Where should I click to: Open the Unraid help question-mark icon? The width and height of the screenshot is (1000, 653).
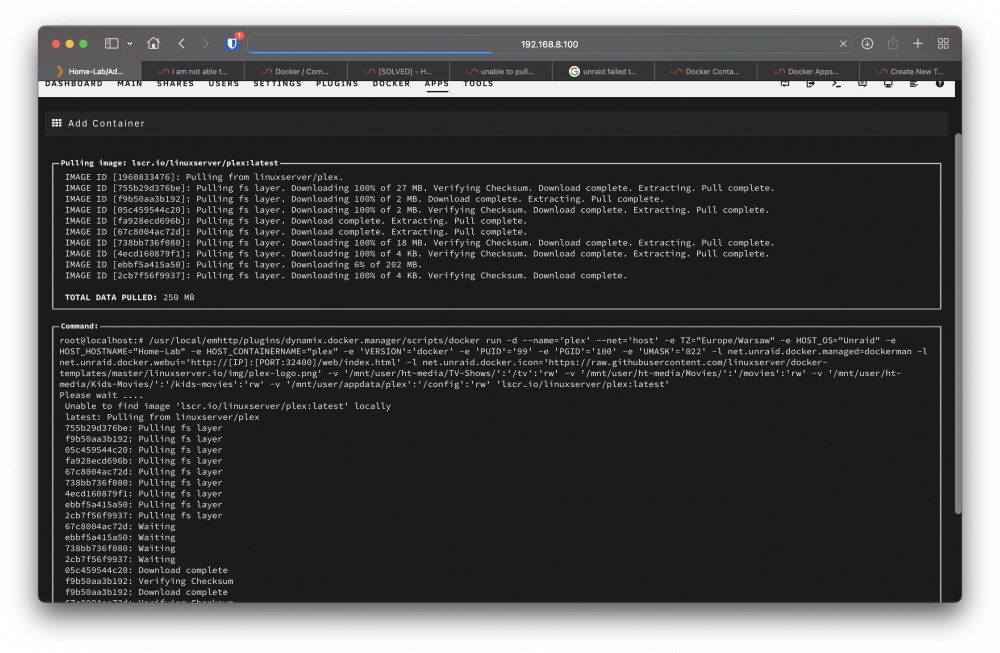939,84
